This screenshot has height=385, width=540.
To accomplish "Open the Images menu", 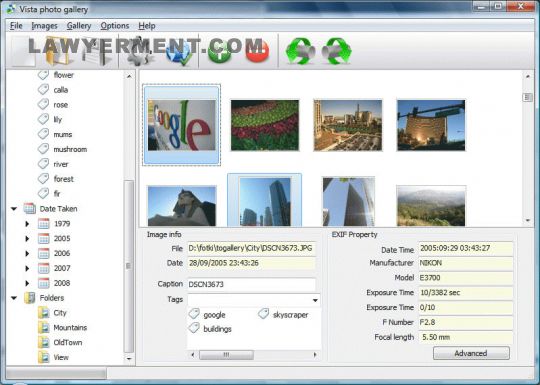I will click(x=44, y=26).
